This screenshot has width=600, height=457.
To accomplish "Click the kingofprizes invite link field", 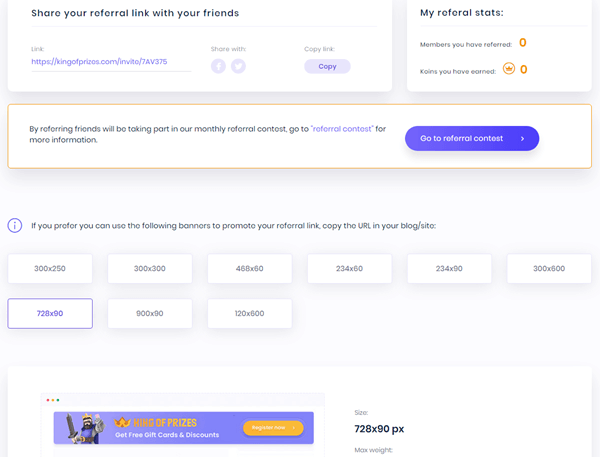I will coord(111,62).
